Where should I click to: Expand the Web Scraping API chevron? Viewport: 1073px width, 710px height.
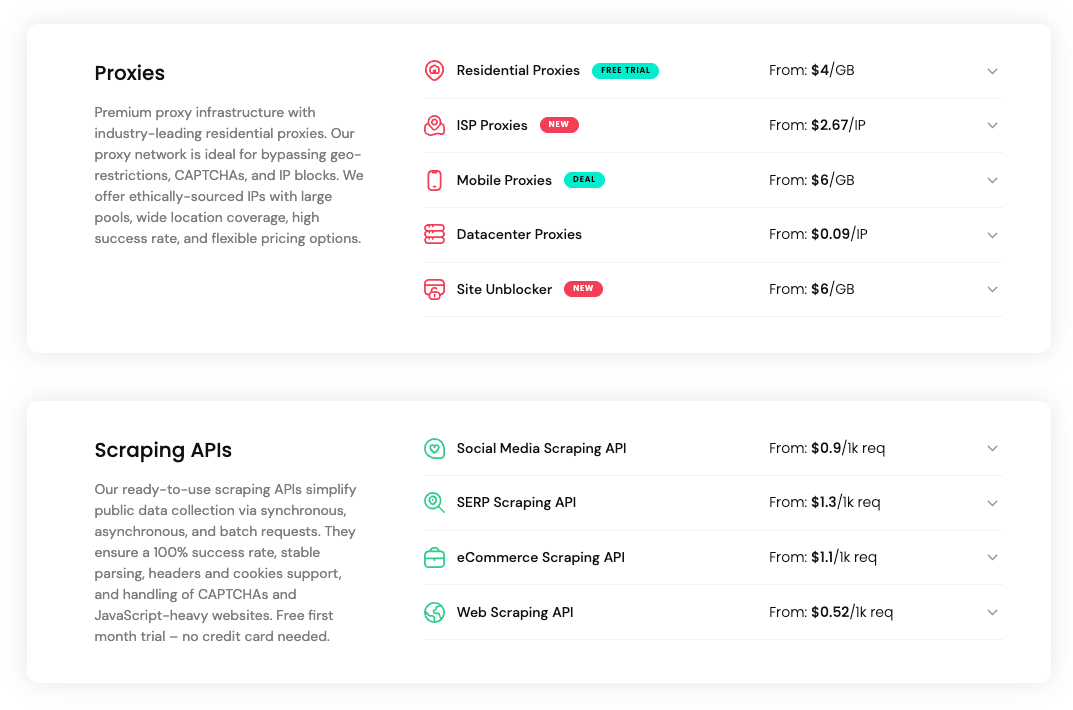pos(992,612)
